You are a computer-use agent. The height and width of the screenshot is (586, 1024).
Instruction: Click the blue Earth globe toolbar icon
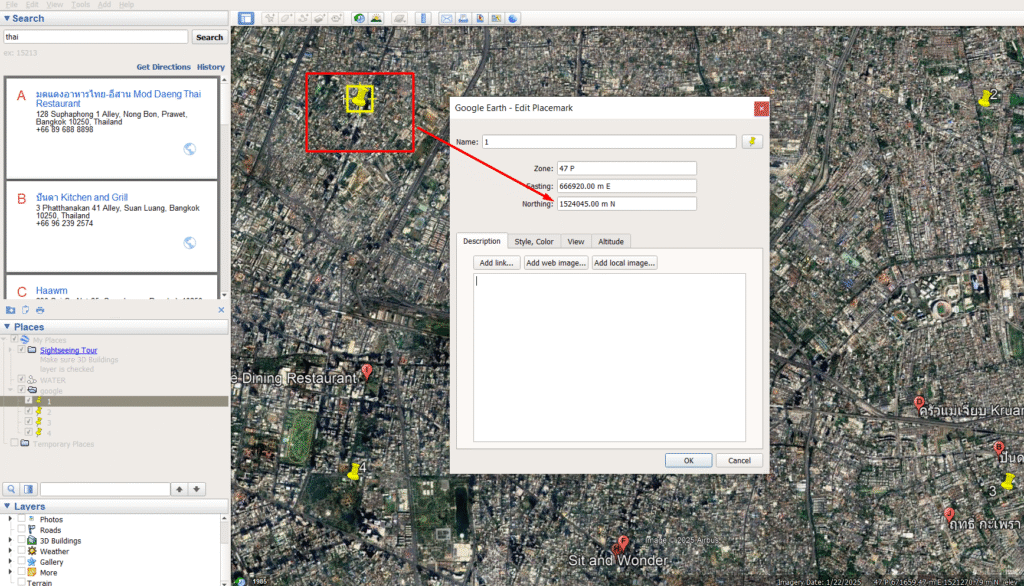click(513, 18)
